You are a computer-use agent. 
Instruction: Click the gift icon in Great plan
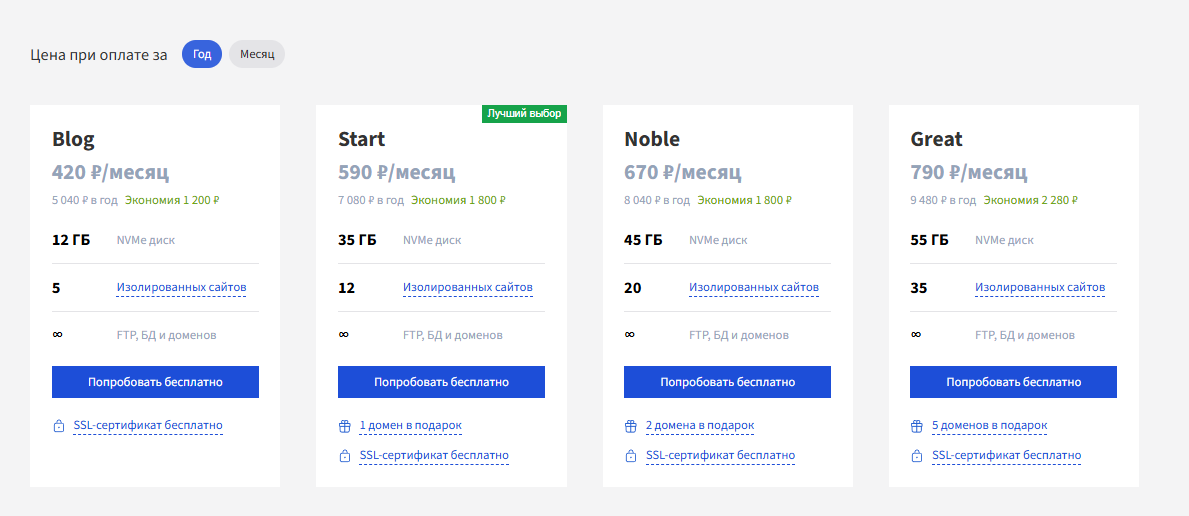tap(916, 426)
